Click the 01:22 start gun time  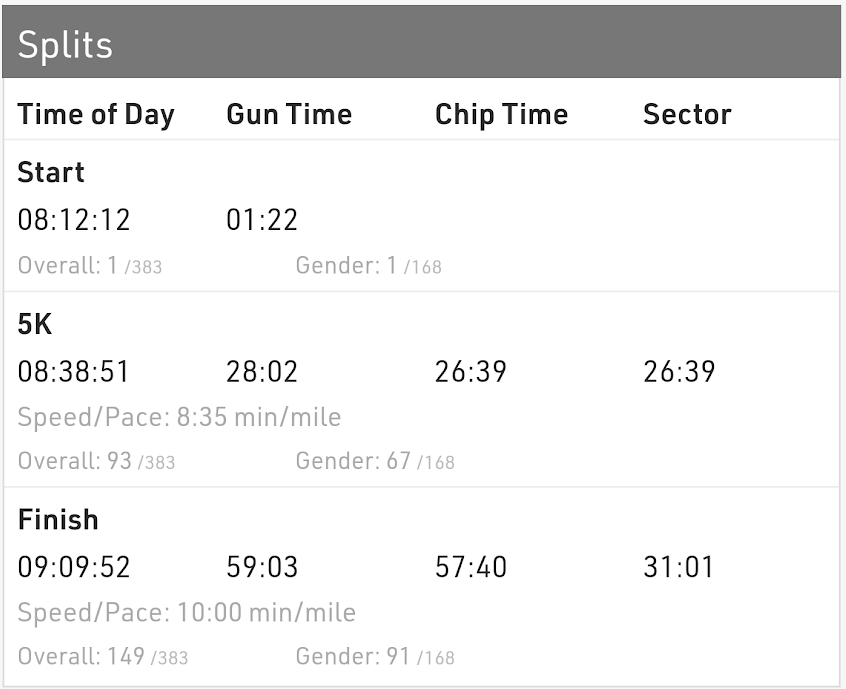tap(262, 220)
